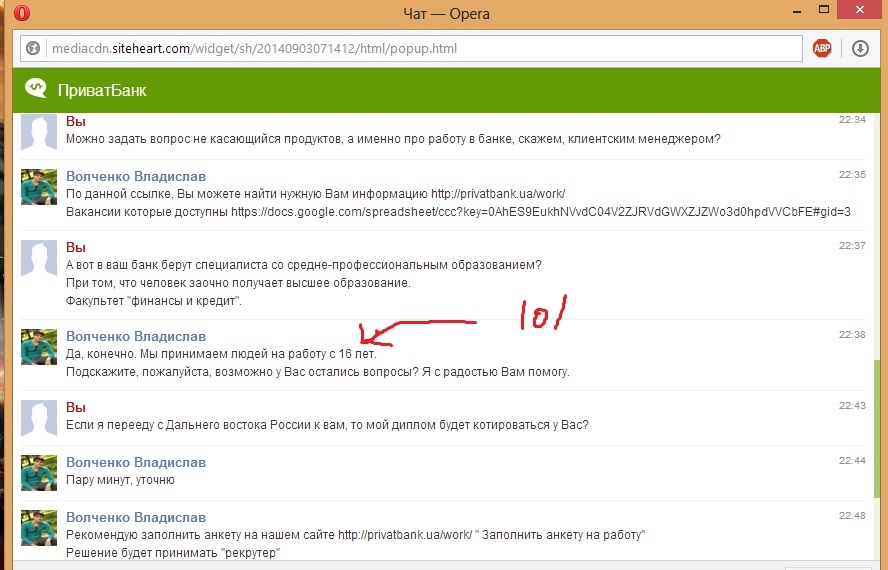Click line 'При том, что человек заочно...'
This screenshot has width=888, height=570.
[x=238, y=283]
